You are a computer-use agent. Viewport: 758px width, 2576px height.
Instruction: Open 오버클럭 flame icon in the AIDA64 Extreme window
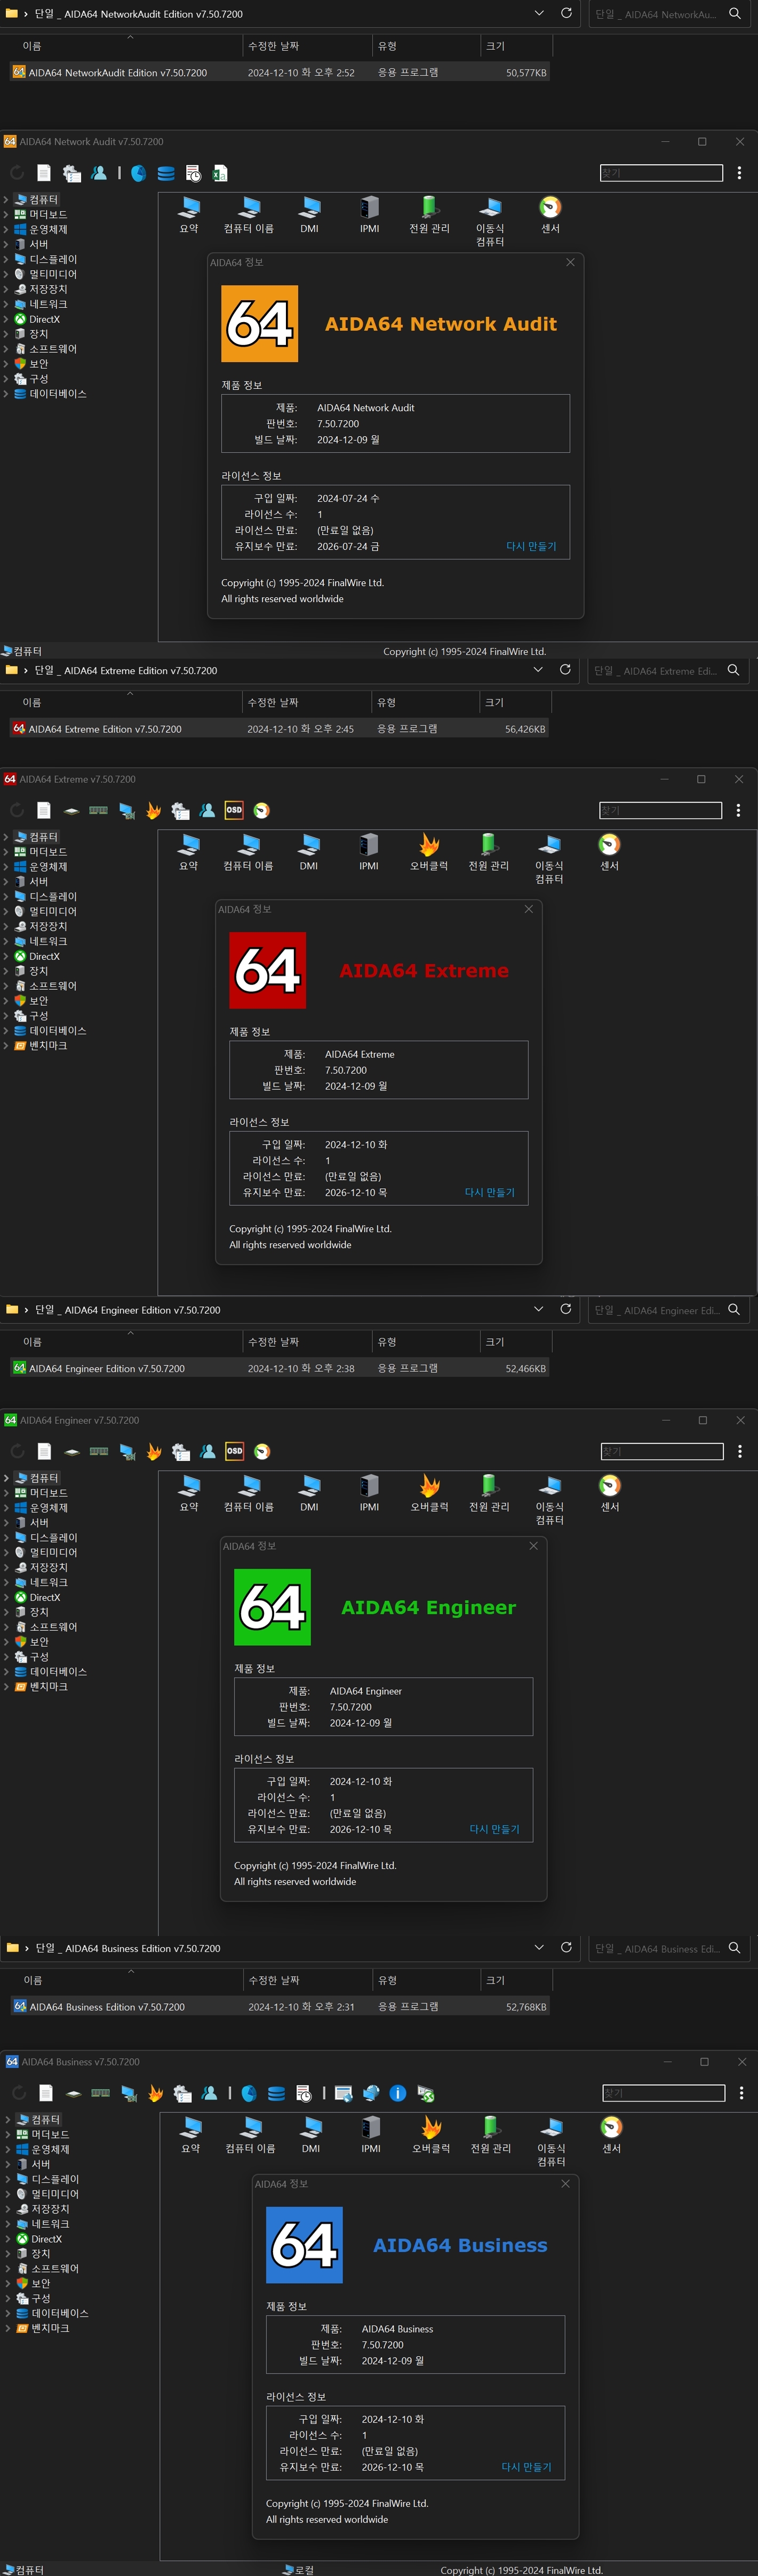429,852
